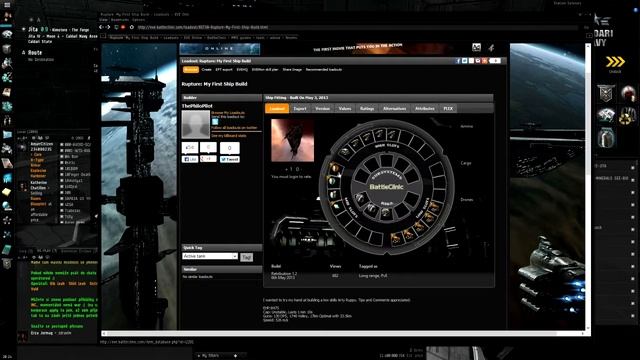Click the middle rig slot module
The height and width of the screenshot is (360, 640).
pos(371,209)
